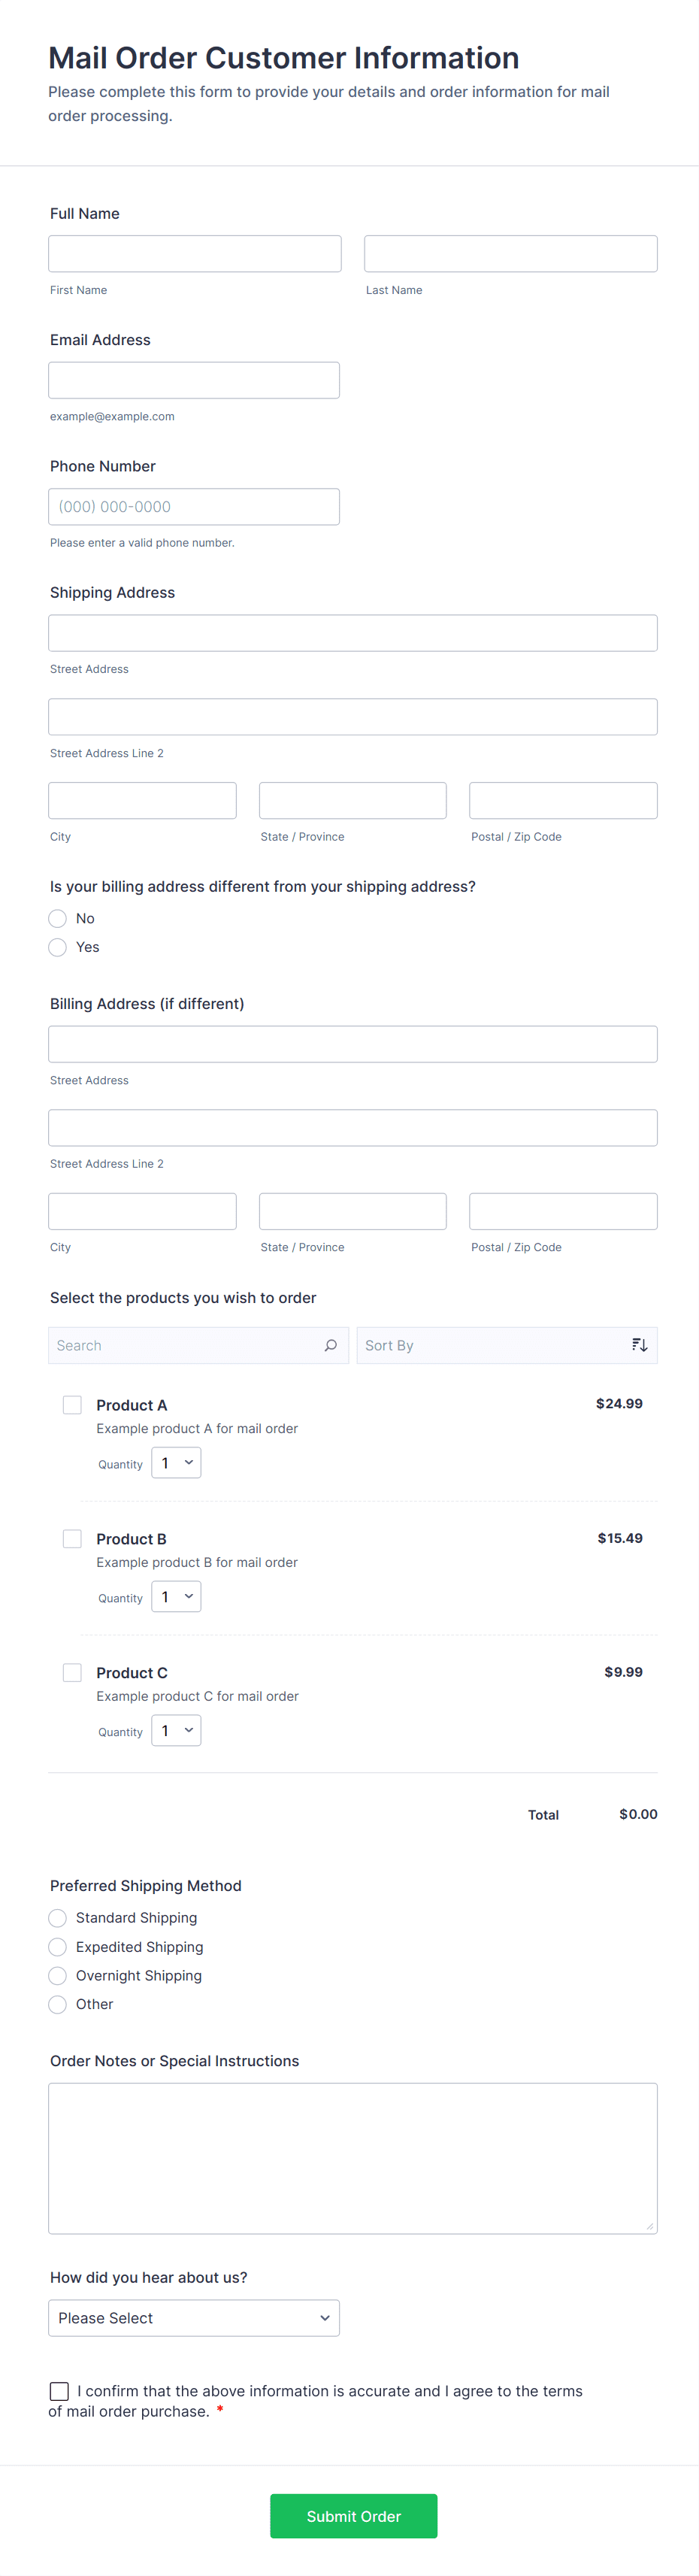
Task: Click the product Search field
Action: point(185,1345)
